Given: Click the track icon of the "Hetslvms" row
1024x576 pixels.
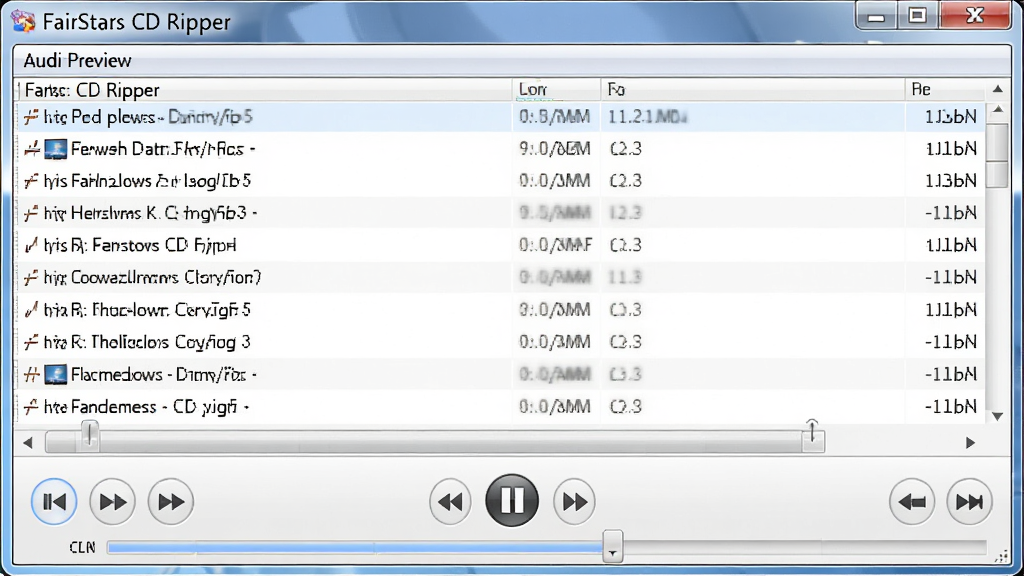Looking at the screenshot, I should pyautogui.click(x=31, y=213).
